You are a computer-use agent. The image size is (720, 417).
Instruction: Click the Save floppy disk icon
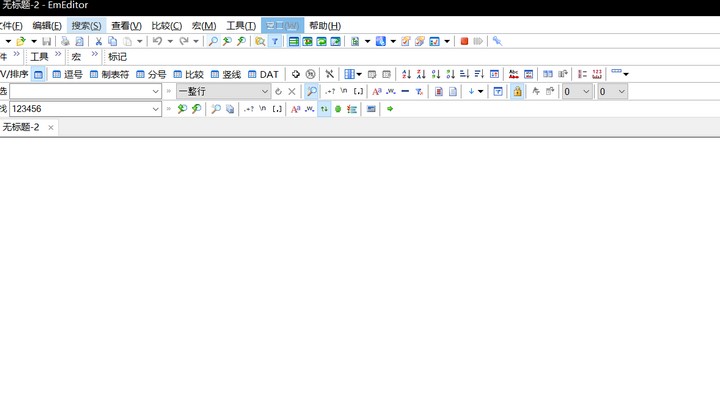[x=46, y=41]
